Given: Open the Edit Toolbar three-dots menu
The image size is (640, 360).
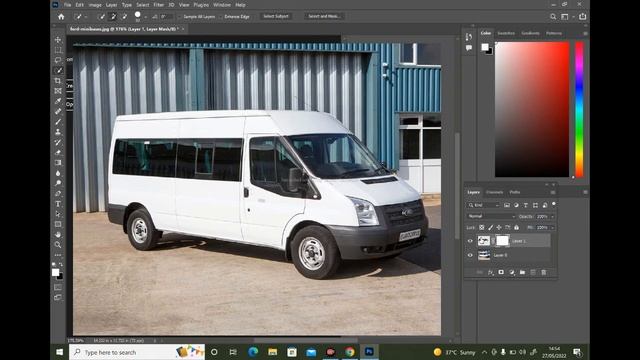Looking at the screenshot, I should click(58, 255).
